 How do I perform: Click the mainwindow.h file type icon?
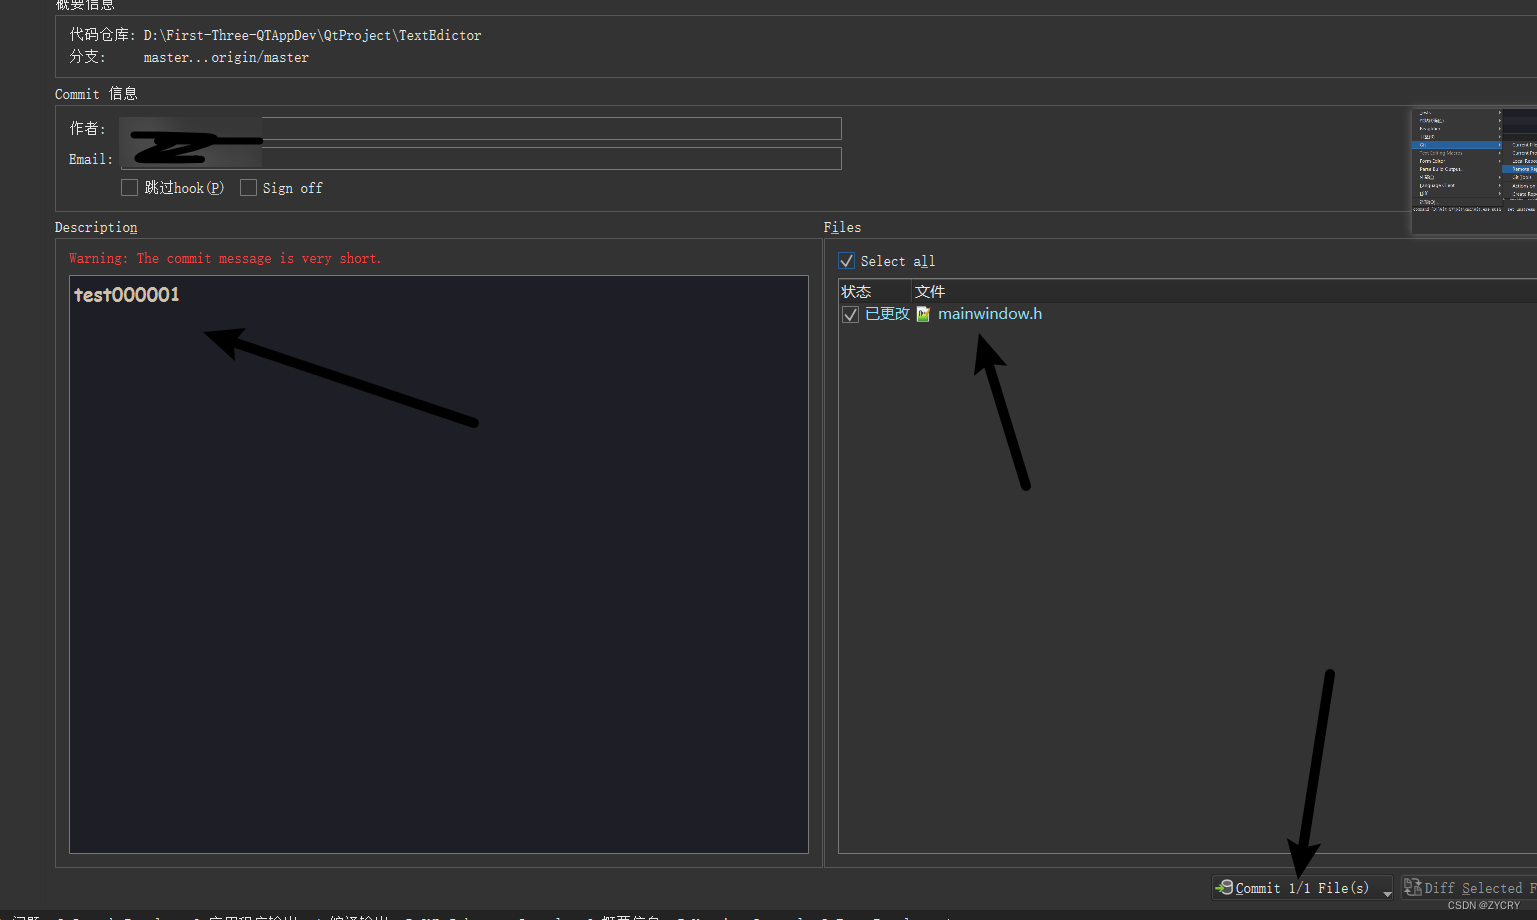923,314
